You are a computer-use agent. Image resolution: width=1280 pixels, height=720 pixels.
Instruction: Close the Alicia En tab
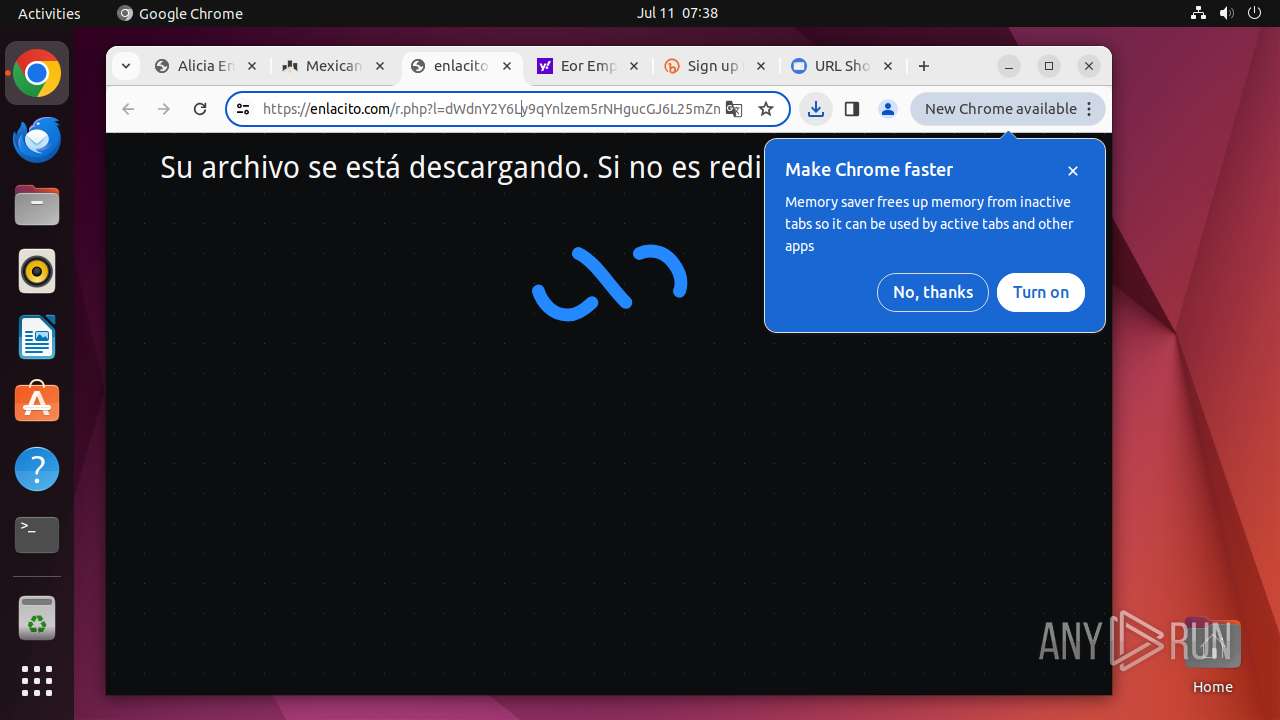pos(252,66)
